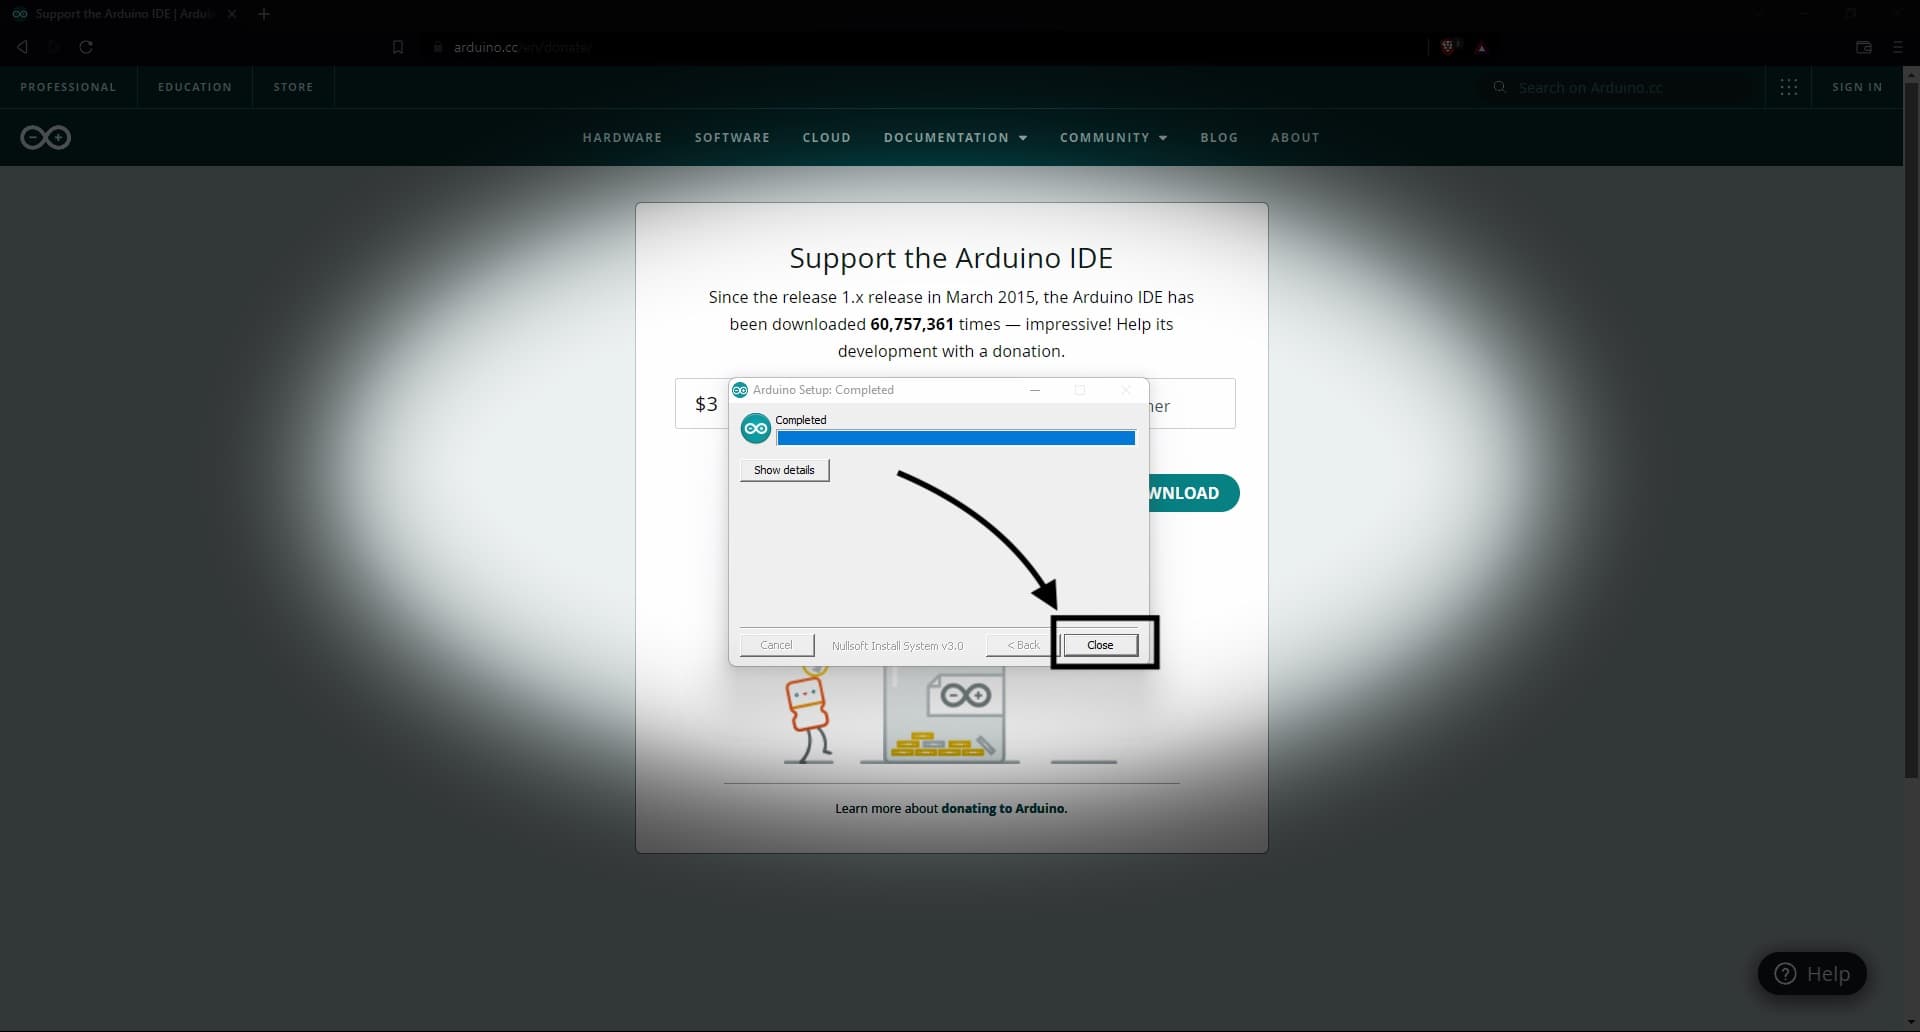Open the BLOG page link
The image size is (1920, 1032).
(x=1219, y=138)
